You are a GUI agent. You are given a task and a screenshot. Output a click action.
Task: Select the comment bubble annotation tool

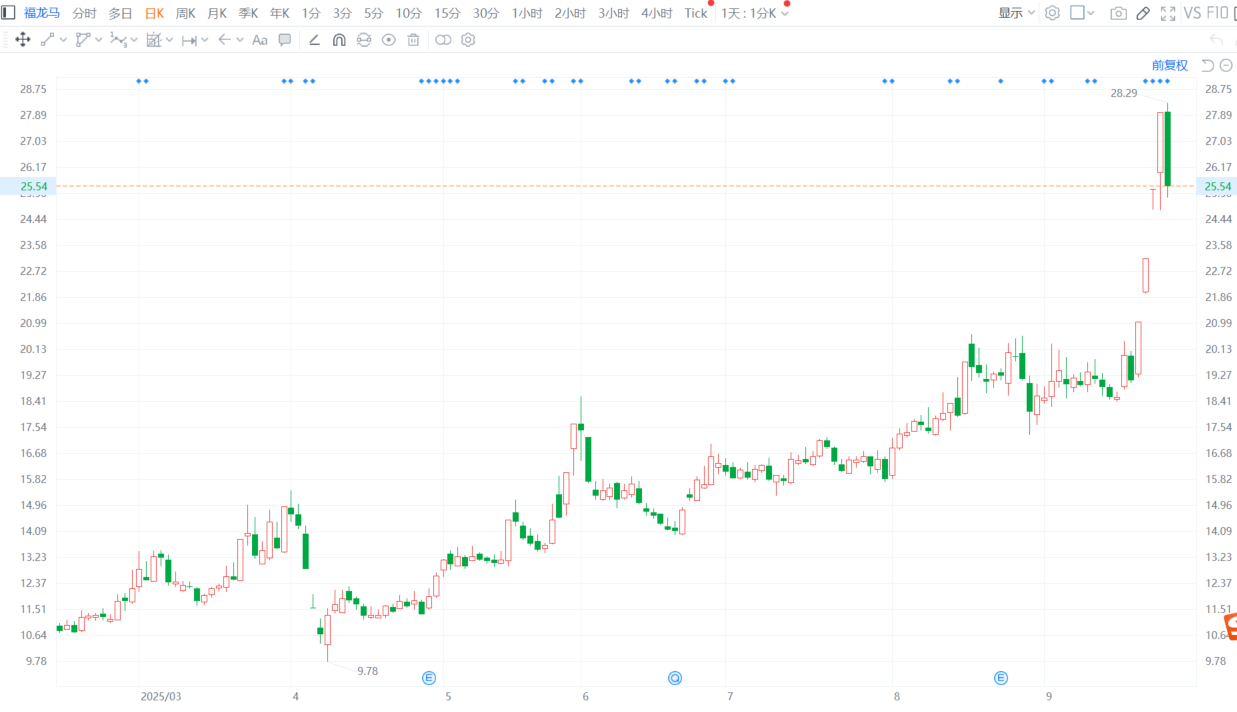click(285, 40)
